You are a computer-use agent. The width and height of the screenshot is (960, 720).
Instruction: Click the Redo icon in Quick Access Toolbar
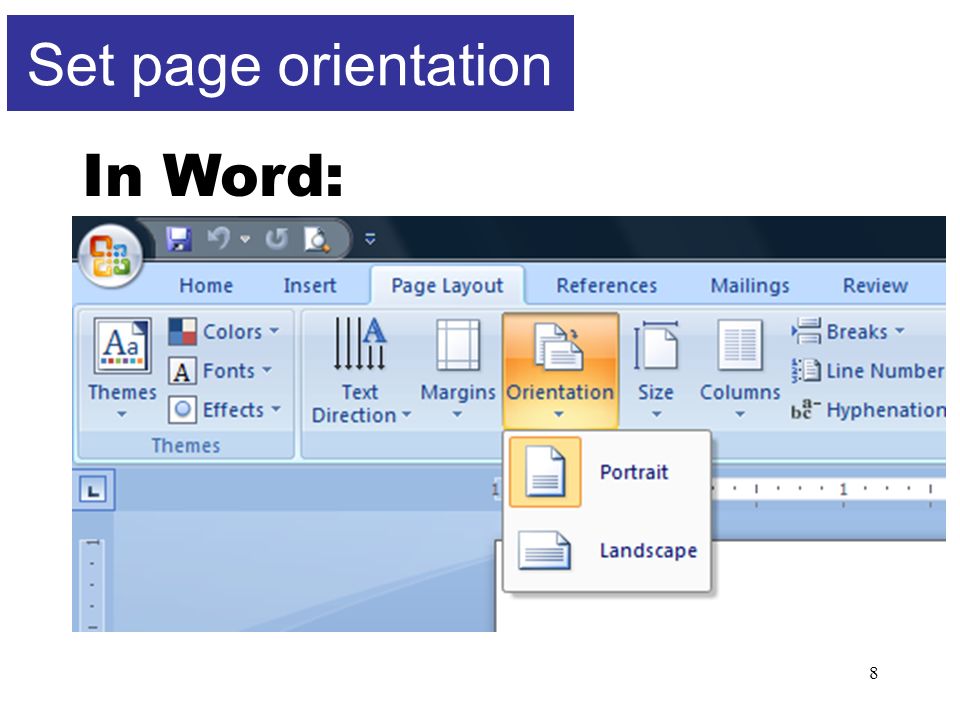(276, 239)
